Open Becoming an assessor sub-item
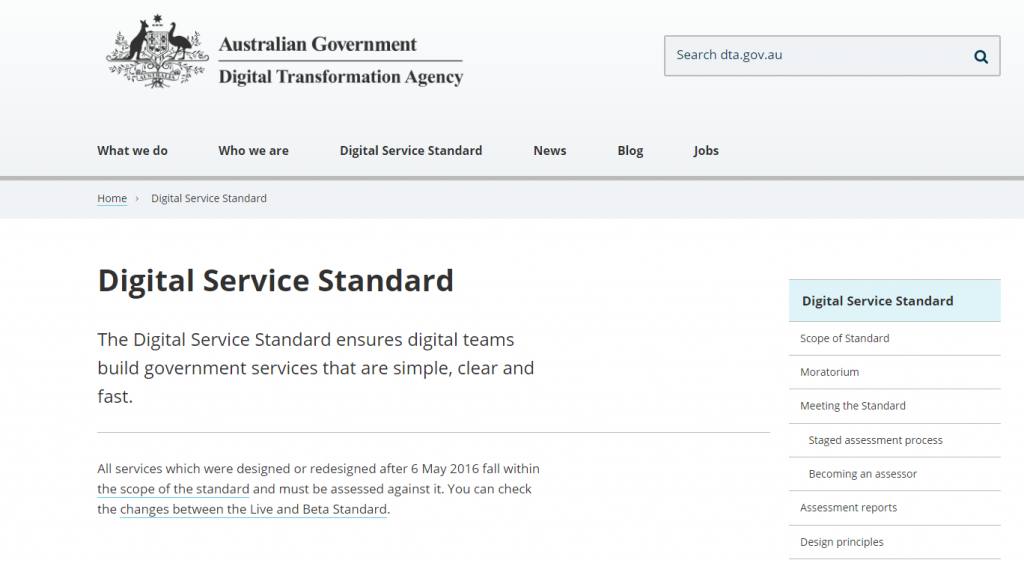Viewport: 1024px width, 563px height. 895,474
